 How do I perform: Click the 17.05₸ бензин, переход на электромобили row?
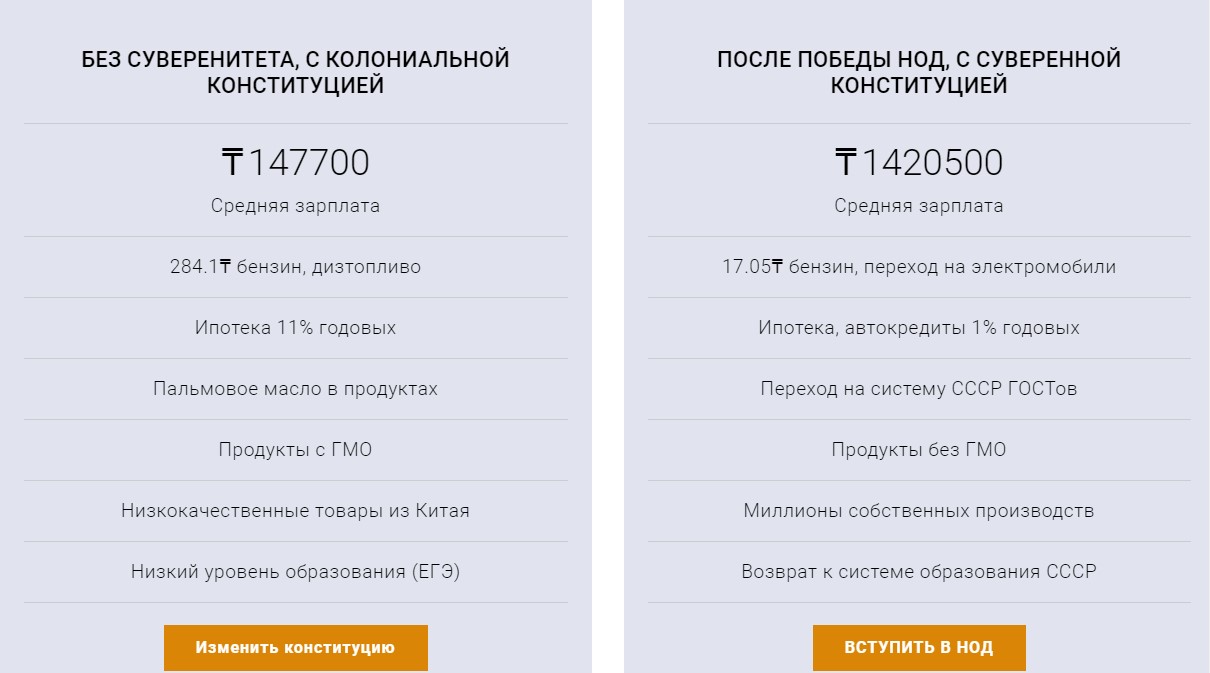point(919,267)
